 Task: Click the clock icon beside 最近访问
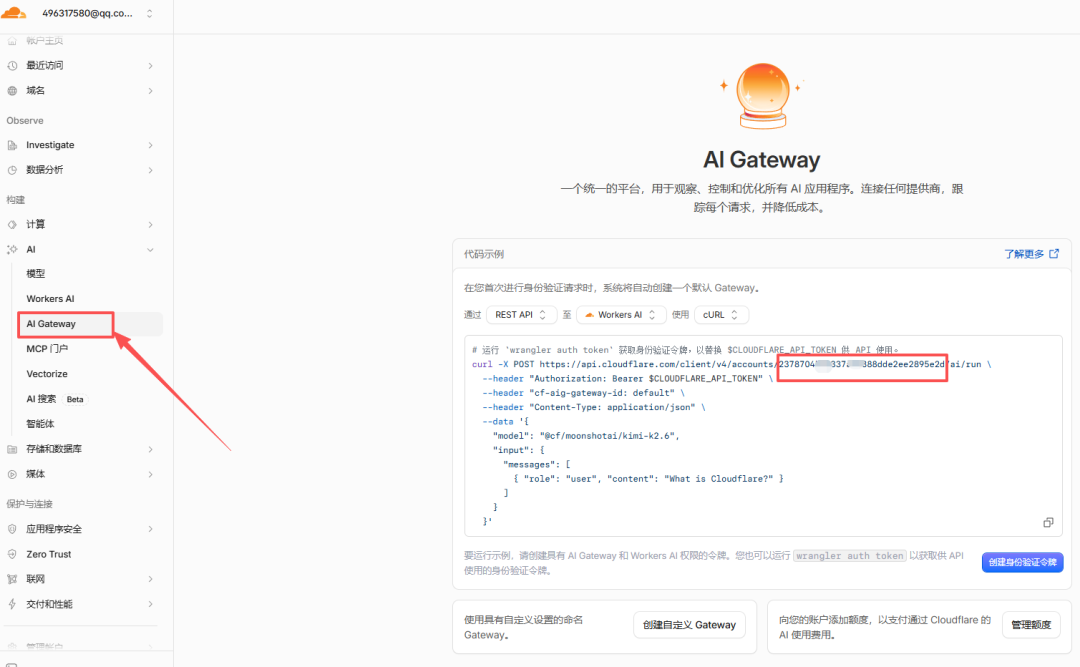[12, 65]
